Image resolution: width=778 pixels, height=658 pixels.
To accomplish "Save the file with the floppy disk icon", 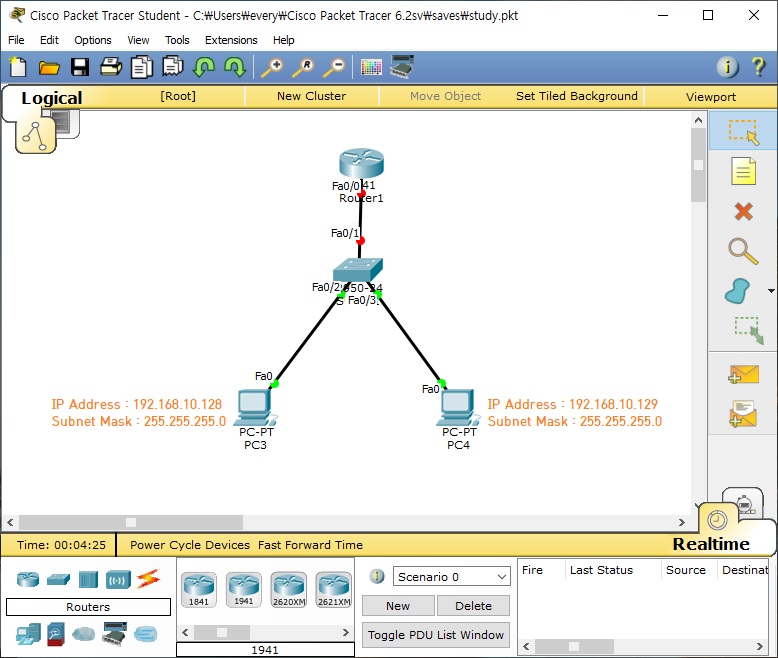I will pos(80,67).
